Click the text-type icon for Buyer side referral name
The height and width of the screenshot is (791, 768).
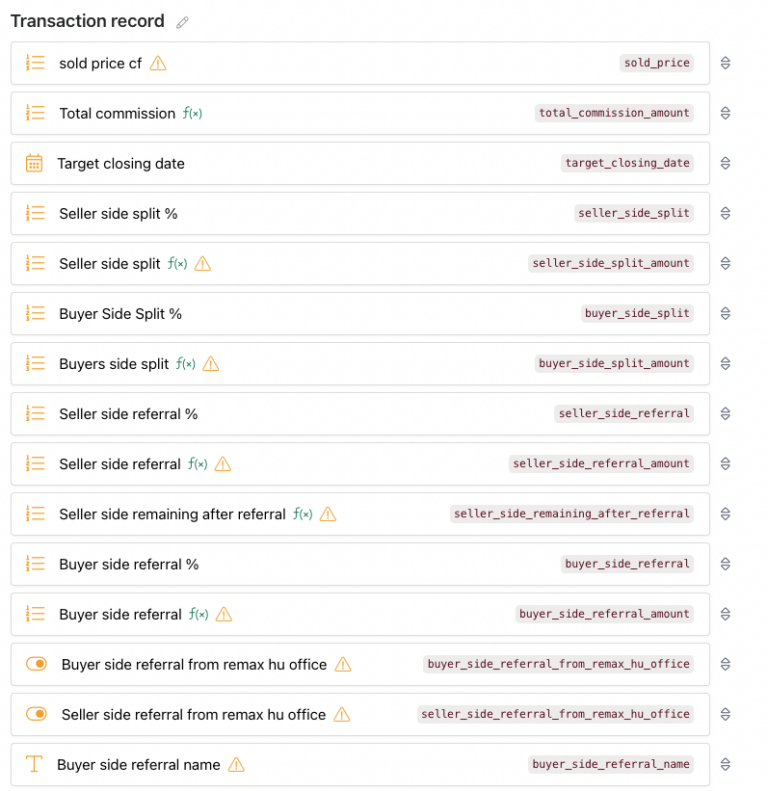click(x=34, y=764)
